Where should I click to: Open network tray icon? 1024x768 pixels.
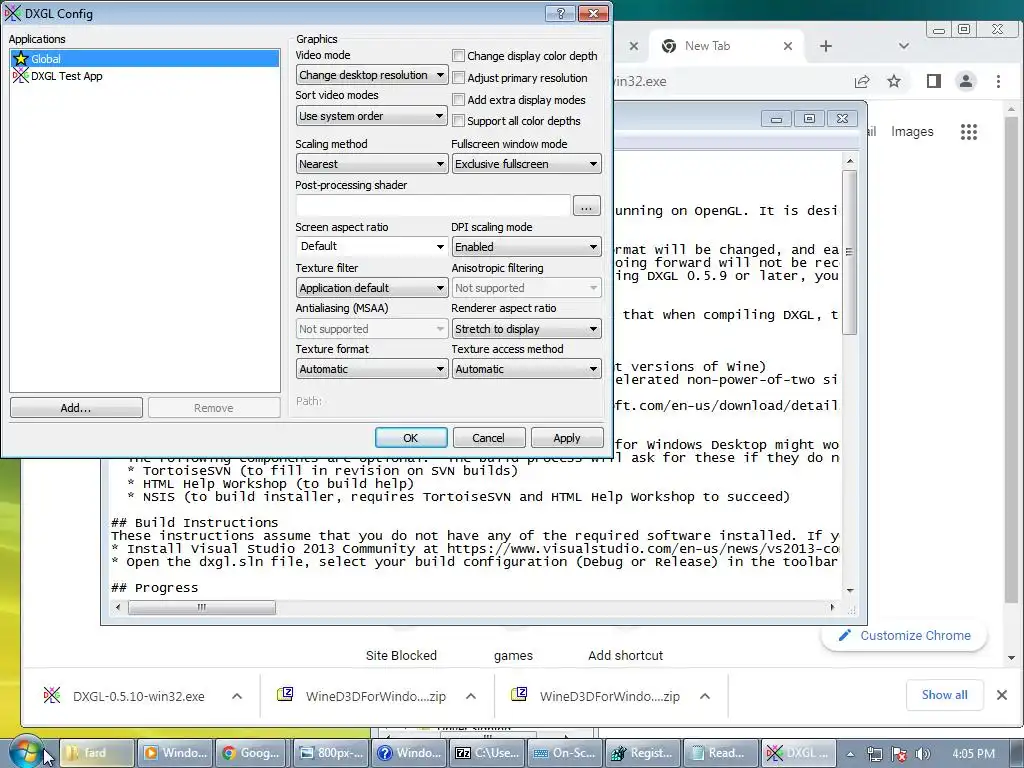point(874,754)
